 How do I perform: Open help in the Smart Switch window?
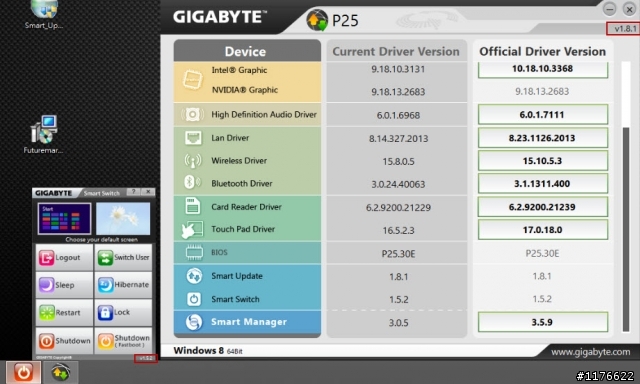[x=133, y=192]
